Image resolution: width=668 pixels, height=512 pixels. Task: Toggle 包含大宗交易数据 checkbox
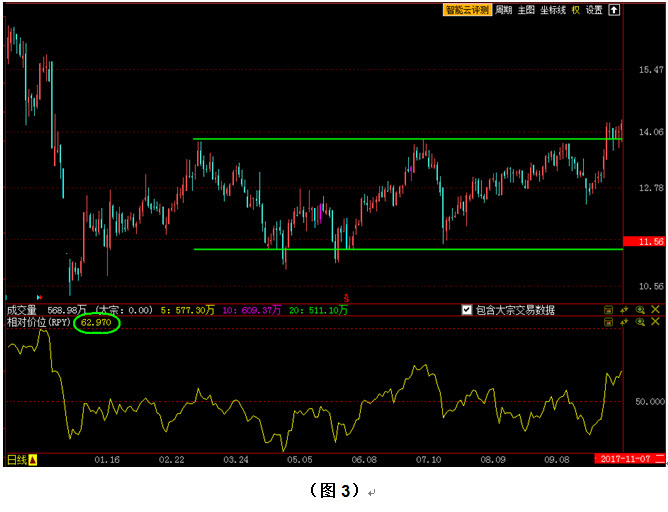pos(467,310)
